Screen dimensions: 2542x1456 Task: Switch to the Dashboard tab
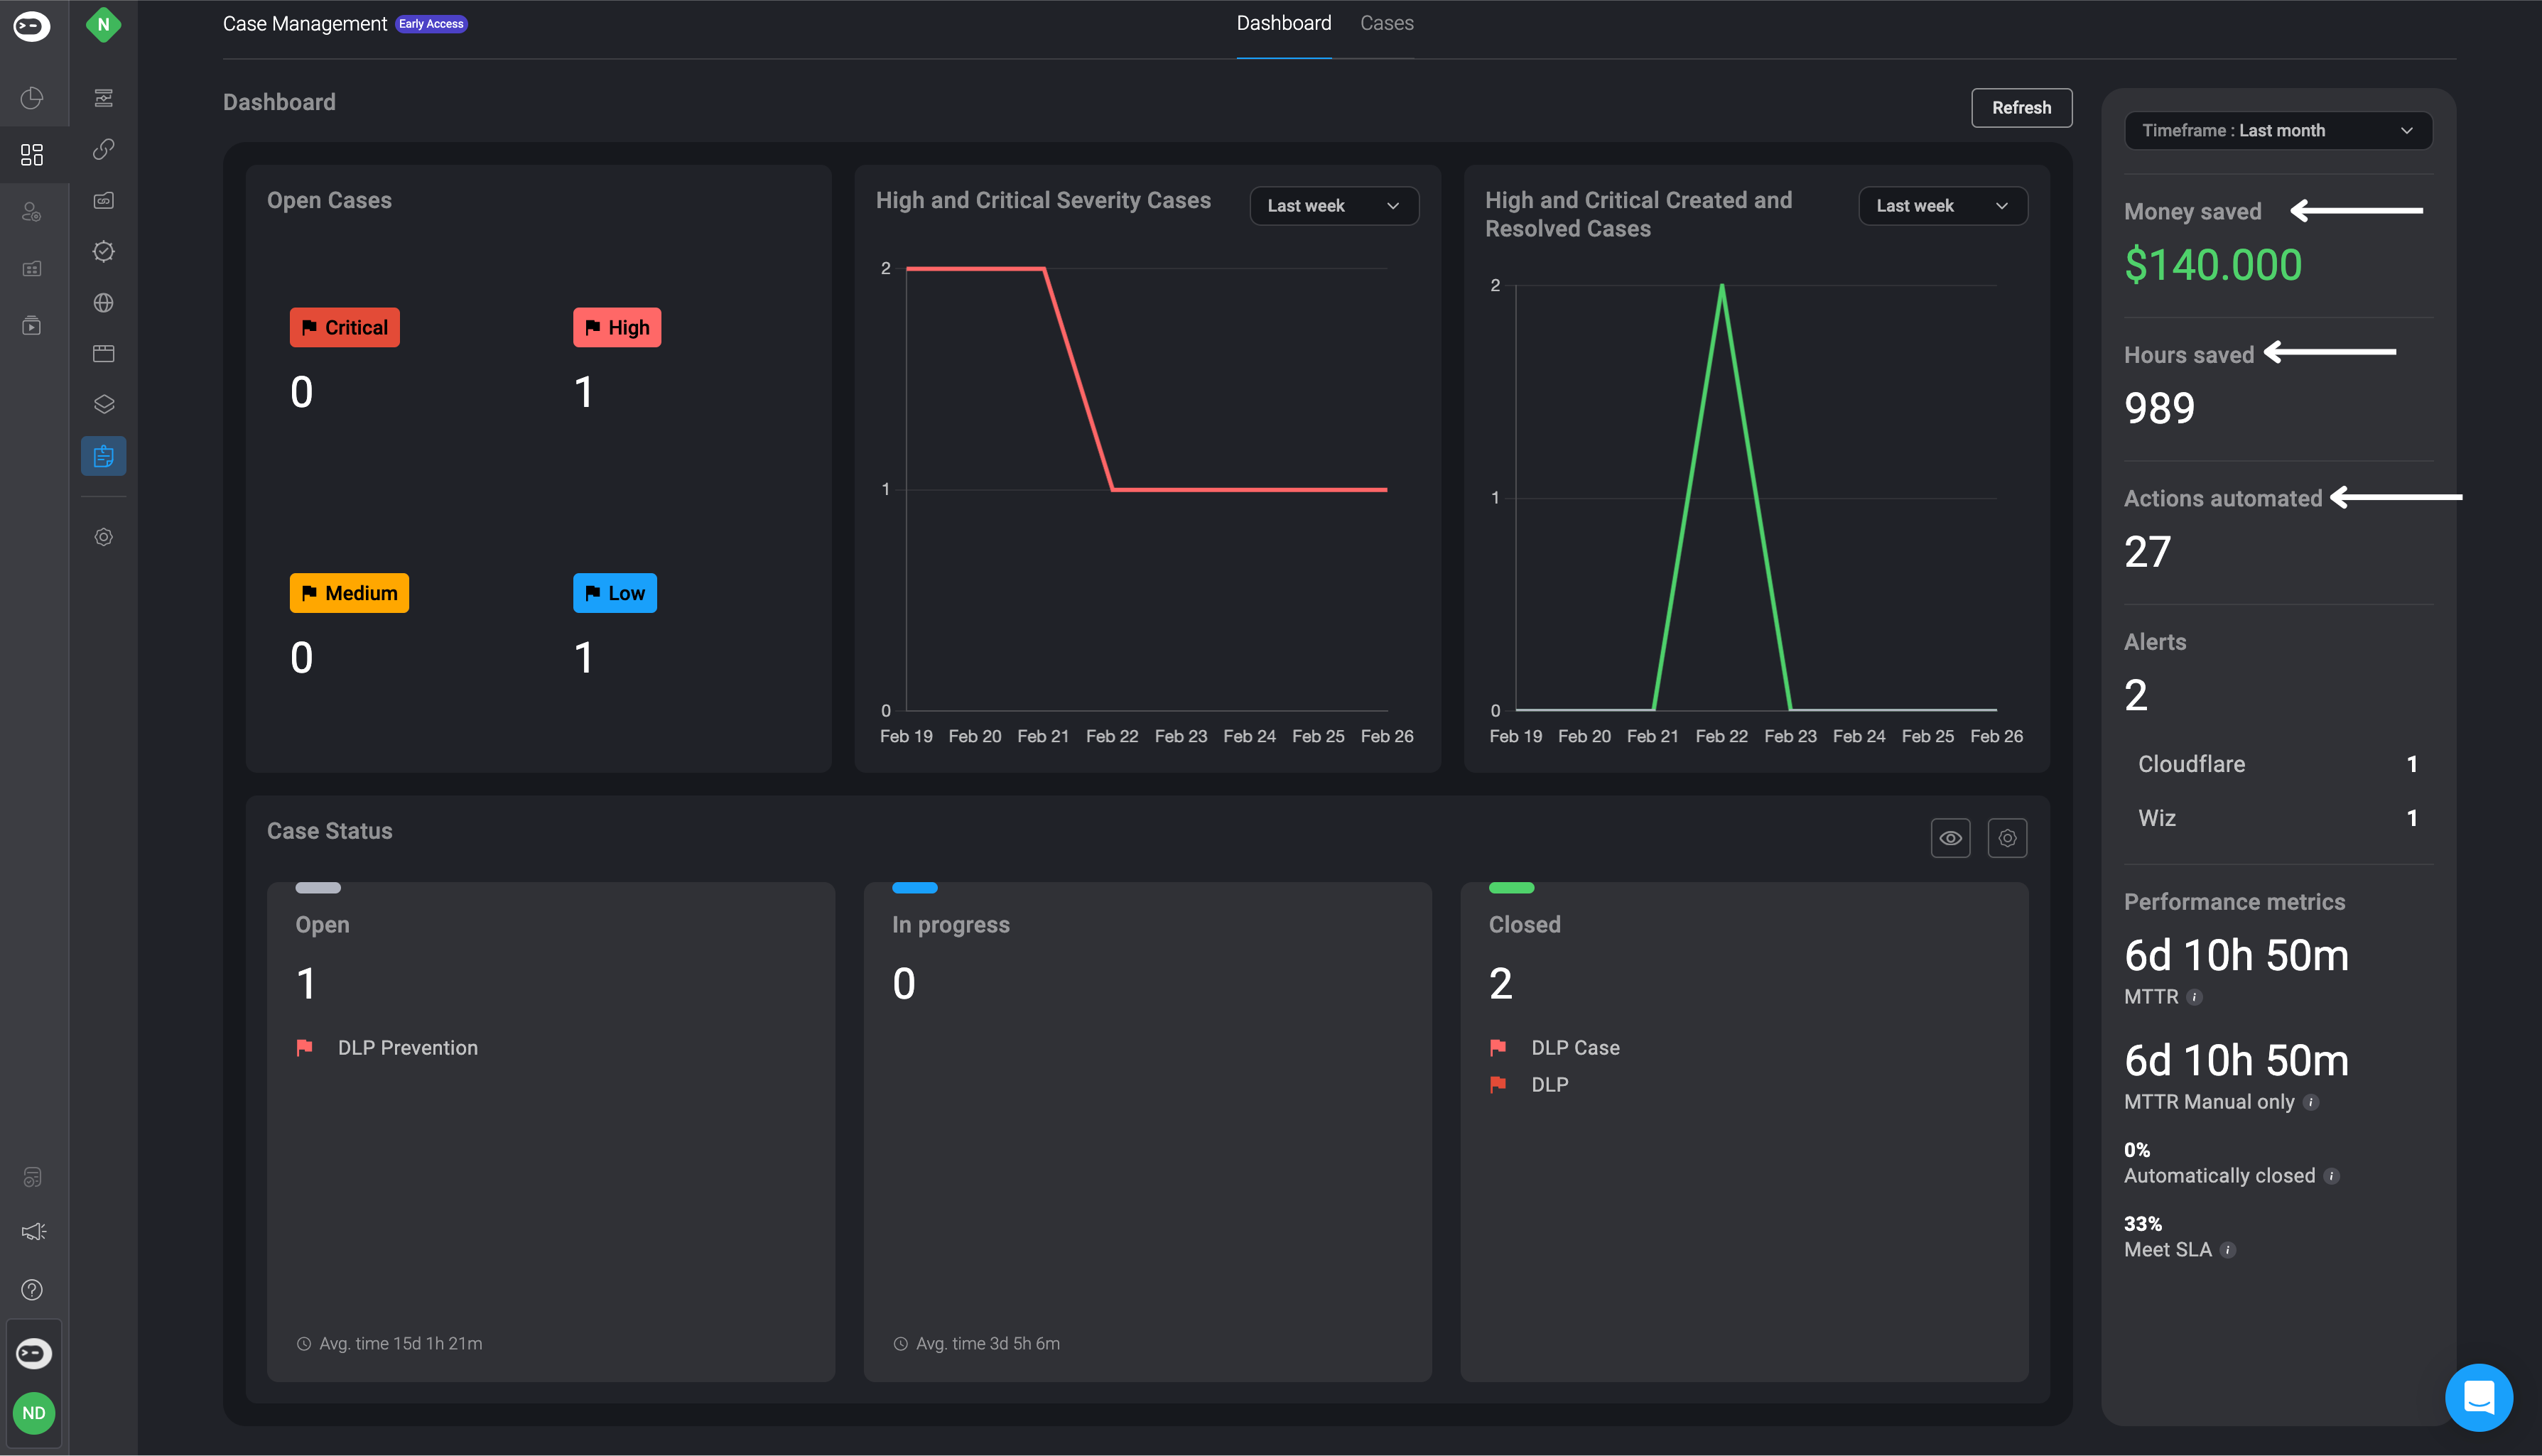tap(1283, 23)
